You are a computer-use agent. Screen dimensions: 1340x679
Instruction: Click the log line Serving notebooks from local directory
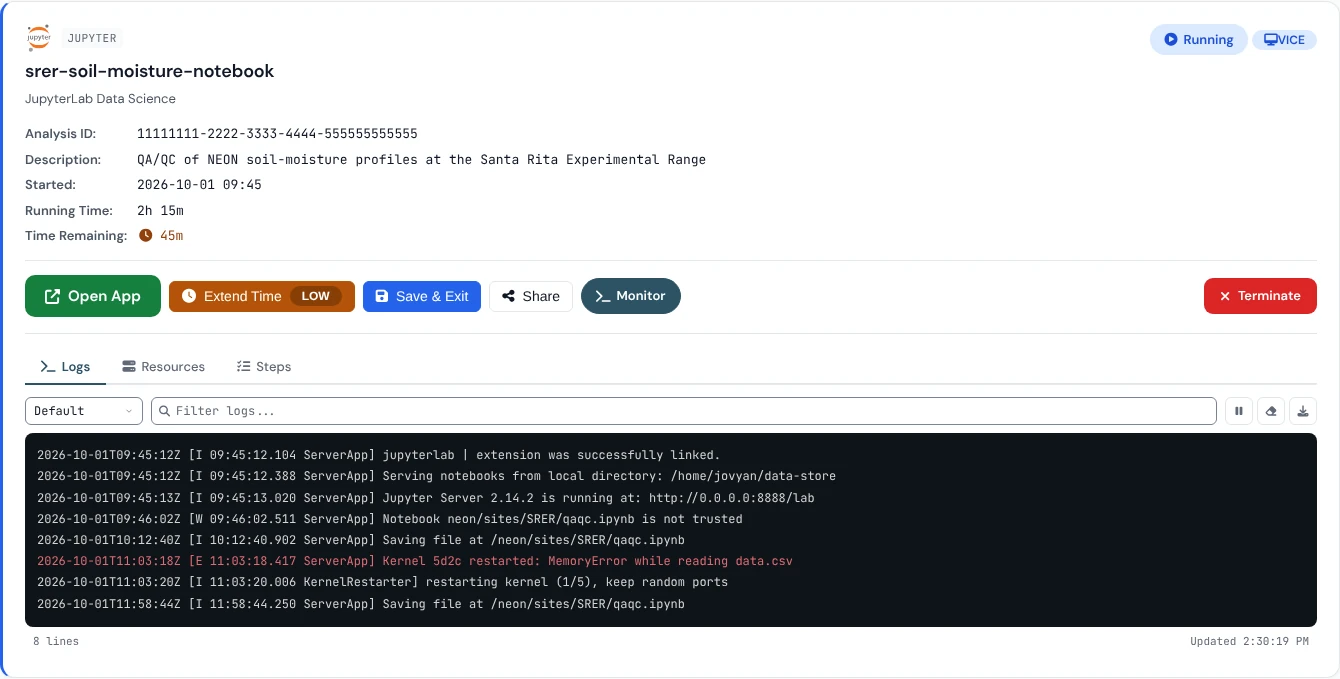point(436,476)
